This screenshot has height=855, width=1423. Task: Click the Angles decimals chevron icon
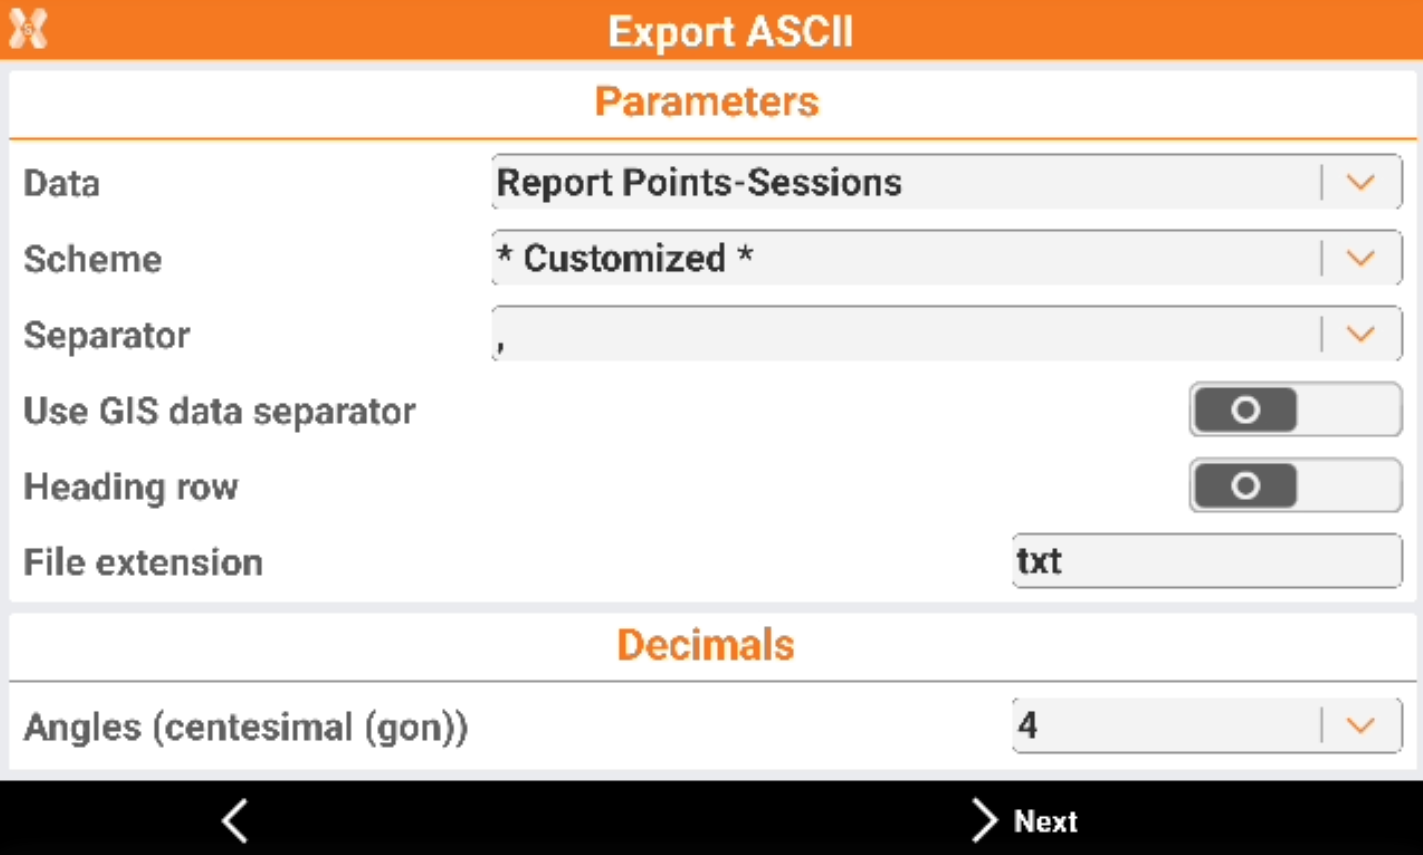1360,726
